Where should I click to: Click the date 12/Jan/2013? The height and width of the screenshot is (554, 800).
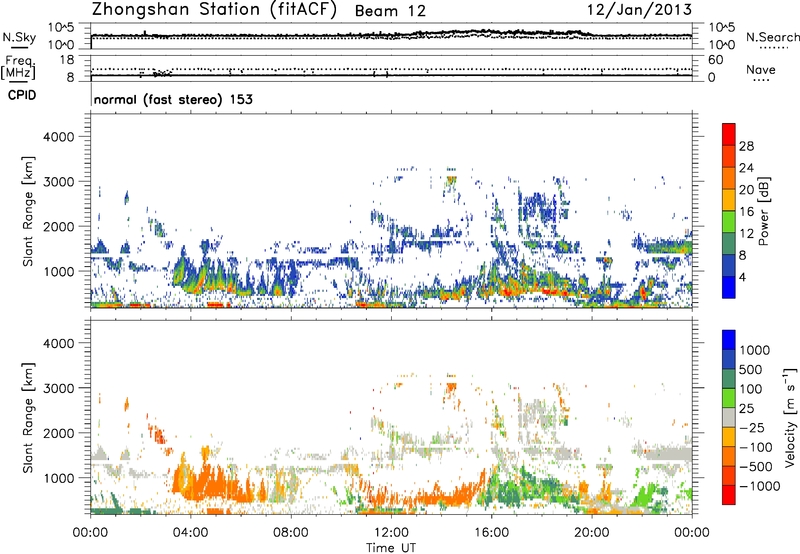click(x=639, y=10)
